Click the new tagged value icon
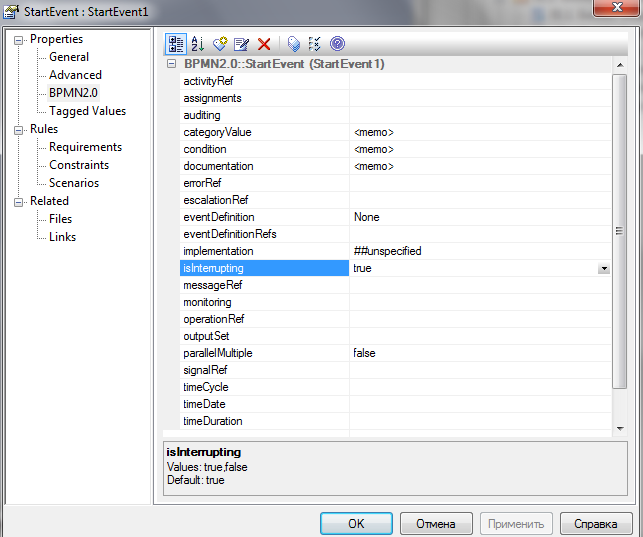Viewport: 643px width, 537px height. pos(220,44)
